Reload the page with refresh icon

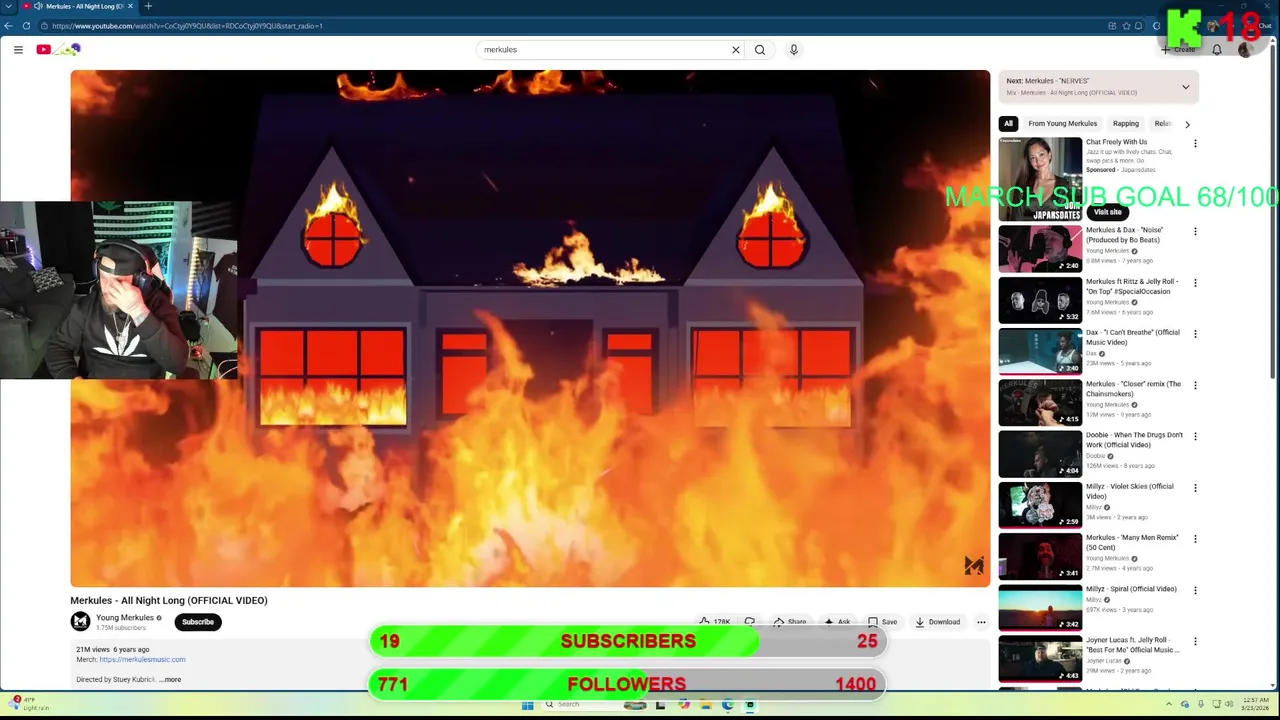[x=26, y=26]
